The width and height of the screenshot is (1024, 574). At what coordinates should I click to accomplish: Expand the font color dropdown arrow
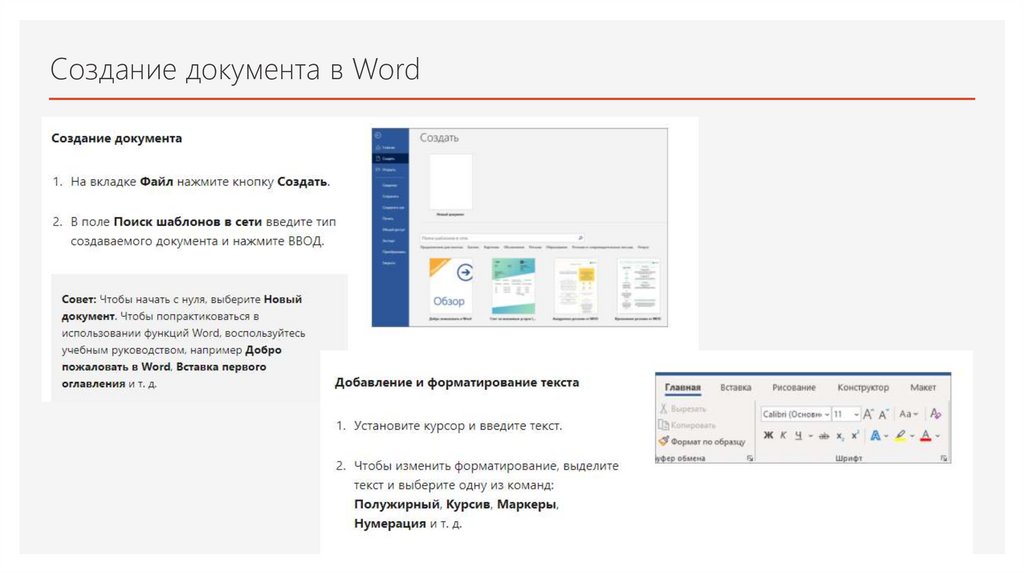click(x=938, y=436)
